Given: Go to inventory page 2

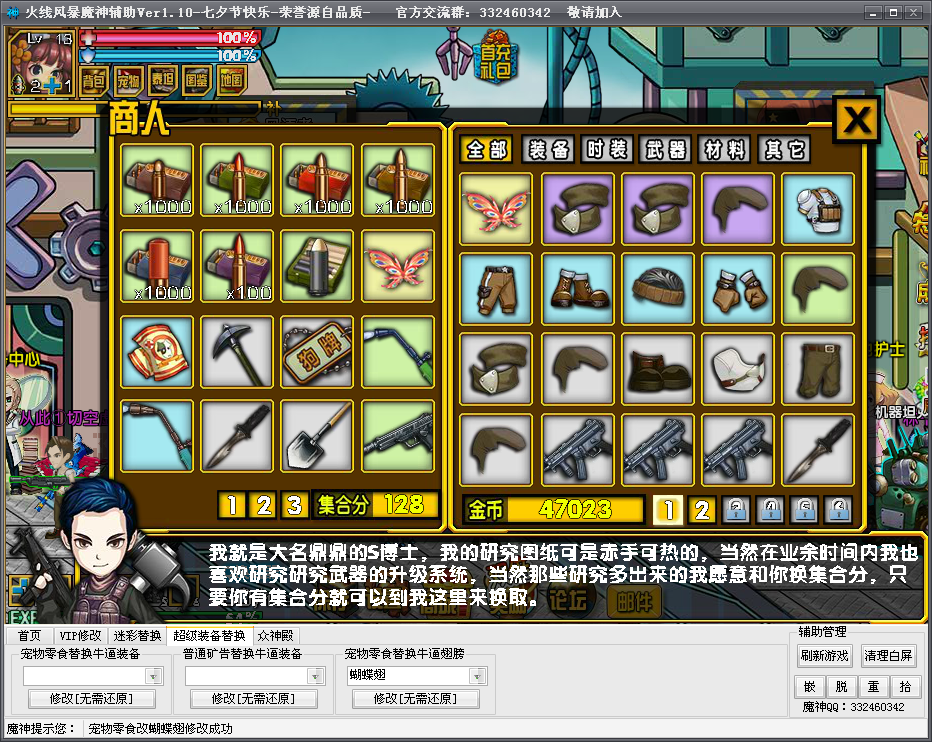Looking at the screenshot, I should click(702, 510).
